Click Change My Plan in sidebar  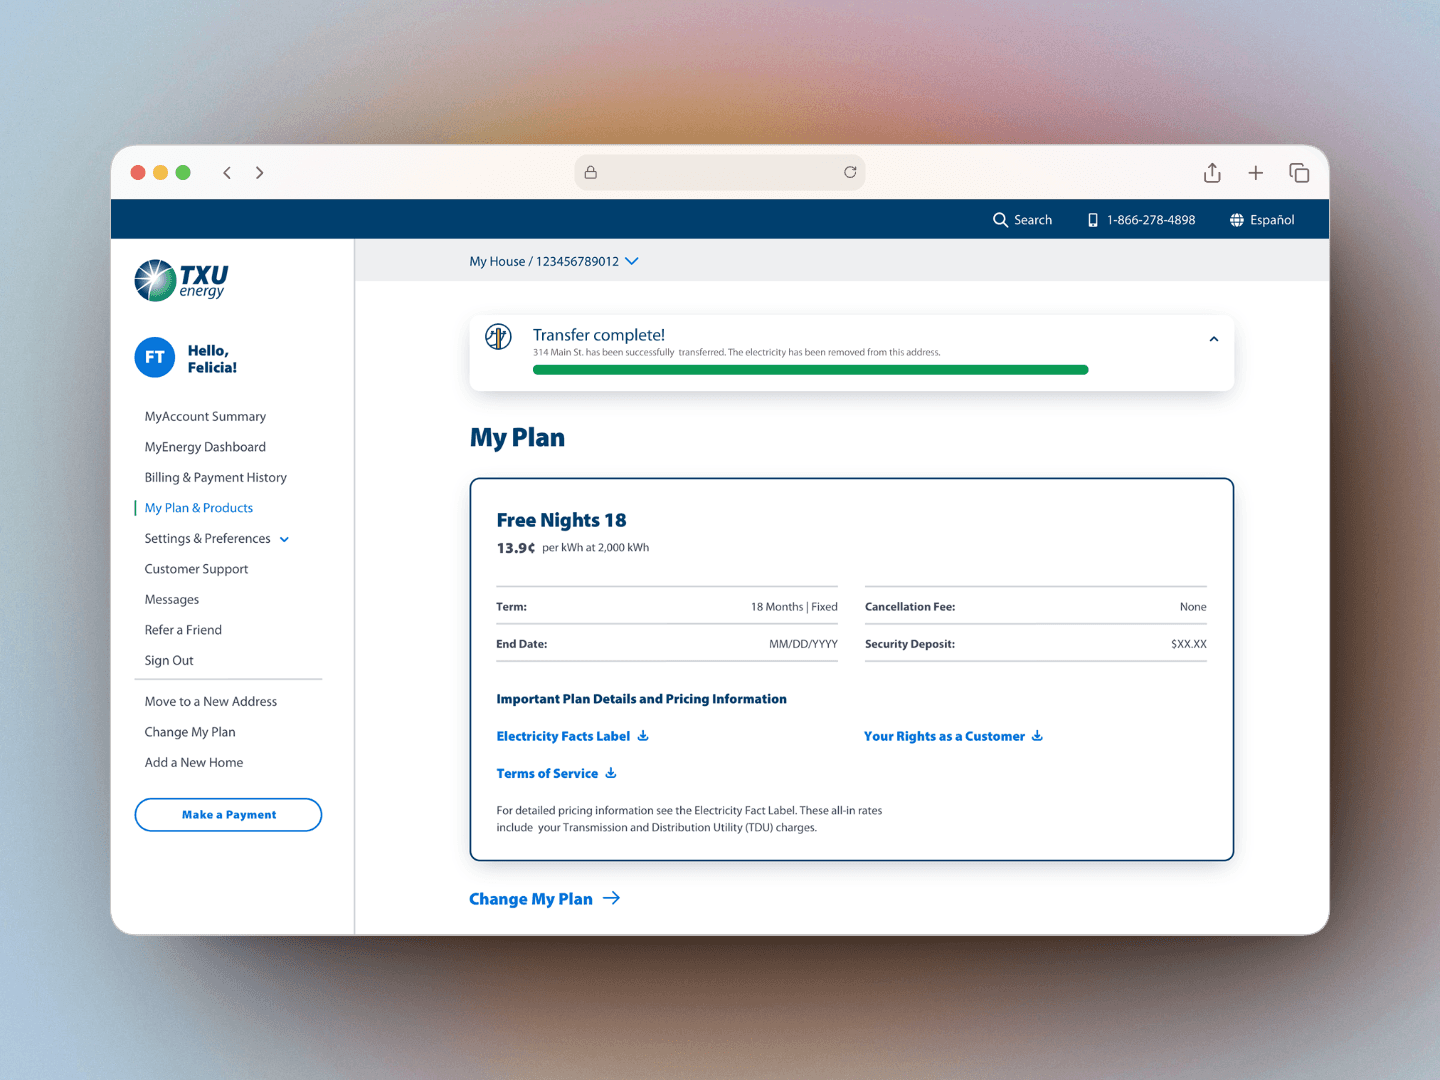tap(190, 732)
